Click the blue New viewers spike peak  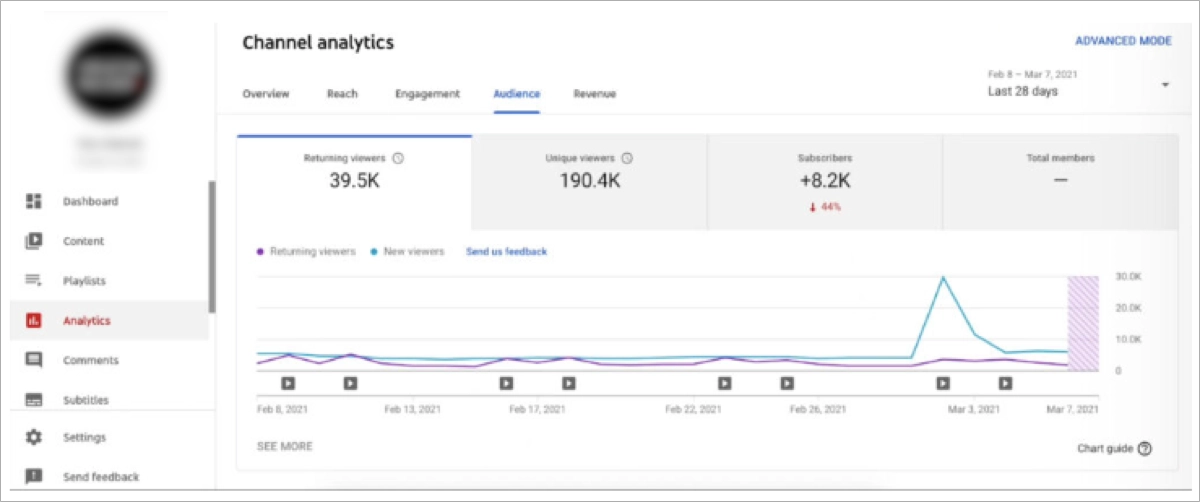point(942,278)
